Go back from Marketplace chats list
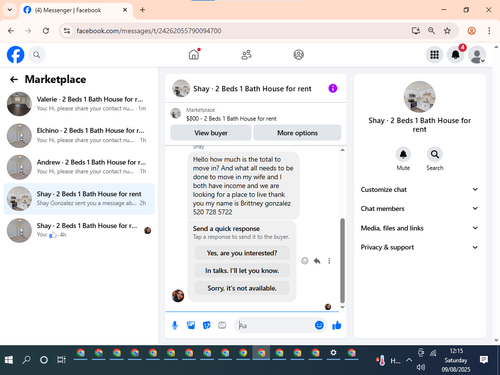Image resolution: width=500 pixels, height=375 pixels. [14, 79]
